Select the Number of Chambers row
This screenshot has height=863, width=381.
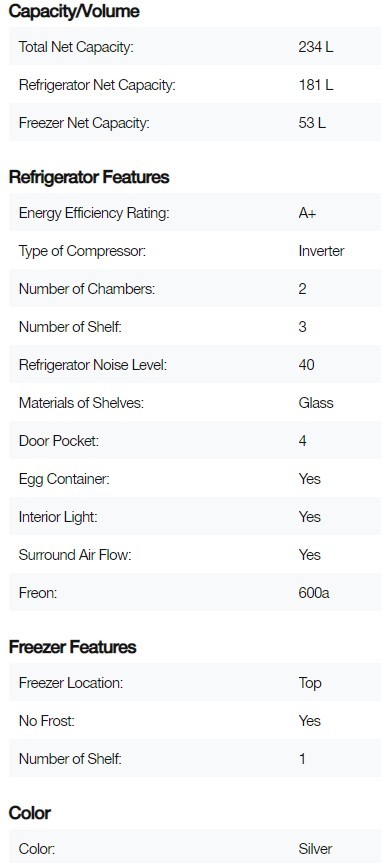pyautogui.click(x=195, y=289)
